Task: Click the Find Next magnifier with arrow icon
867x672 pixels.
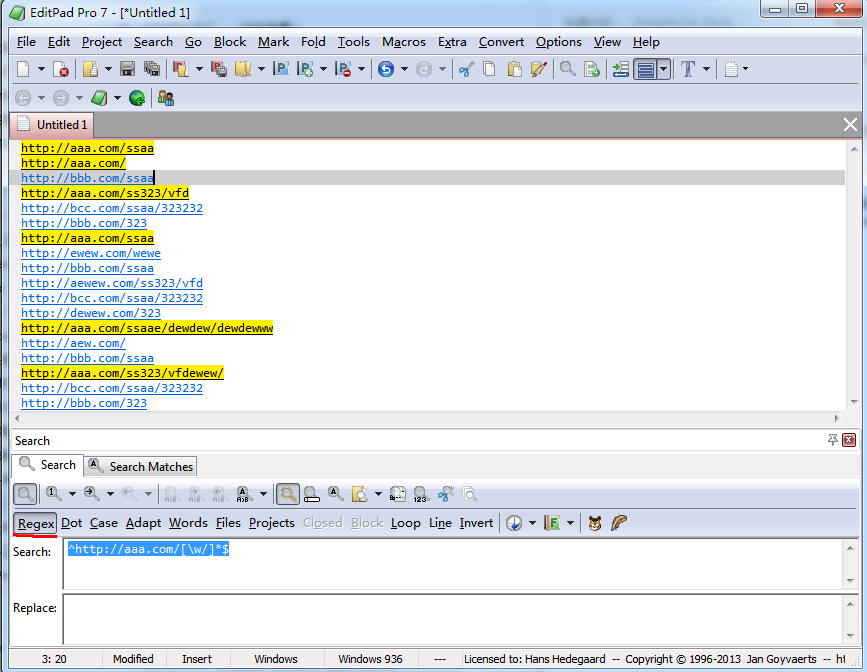Action: tap(92, 493)
